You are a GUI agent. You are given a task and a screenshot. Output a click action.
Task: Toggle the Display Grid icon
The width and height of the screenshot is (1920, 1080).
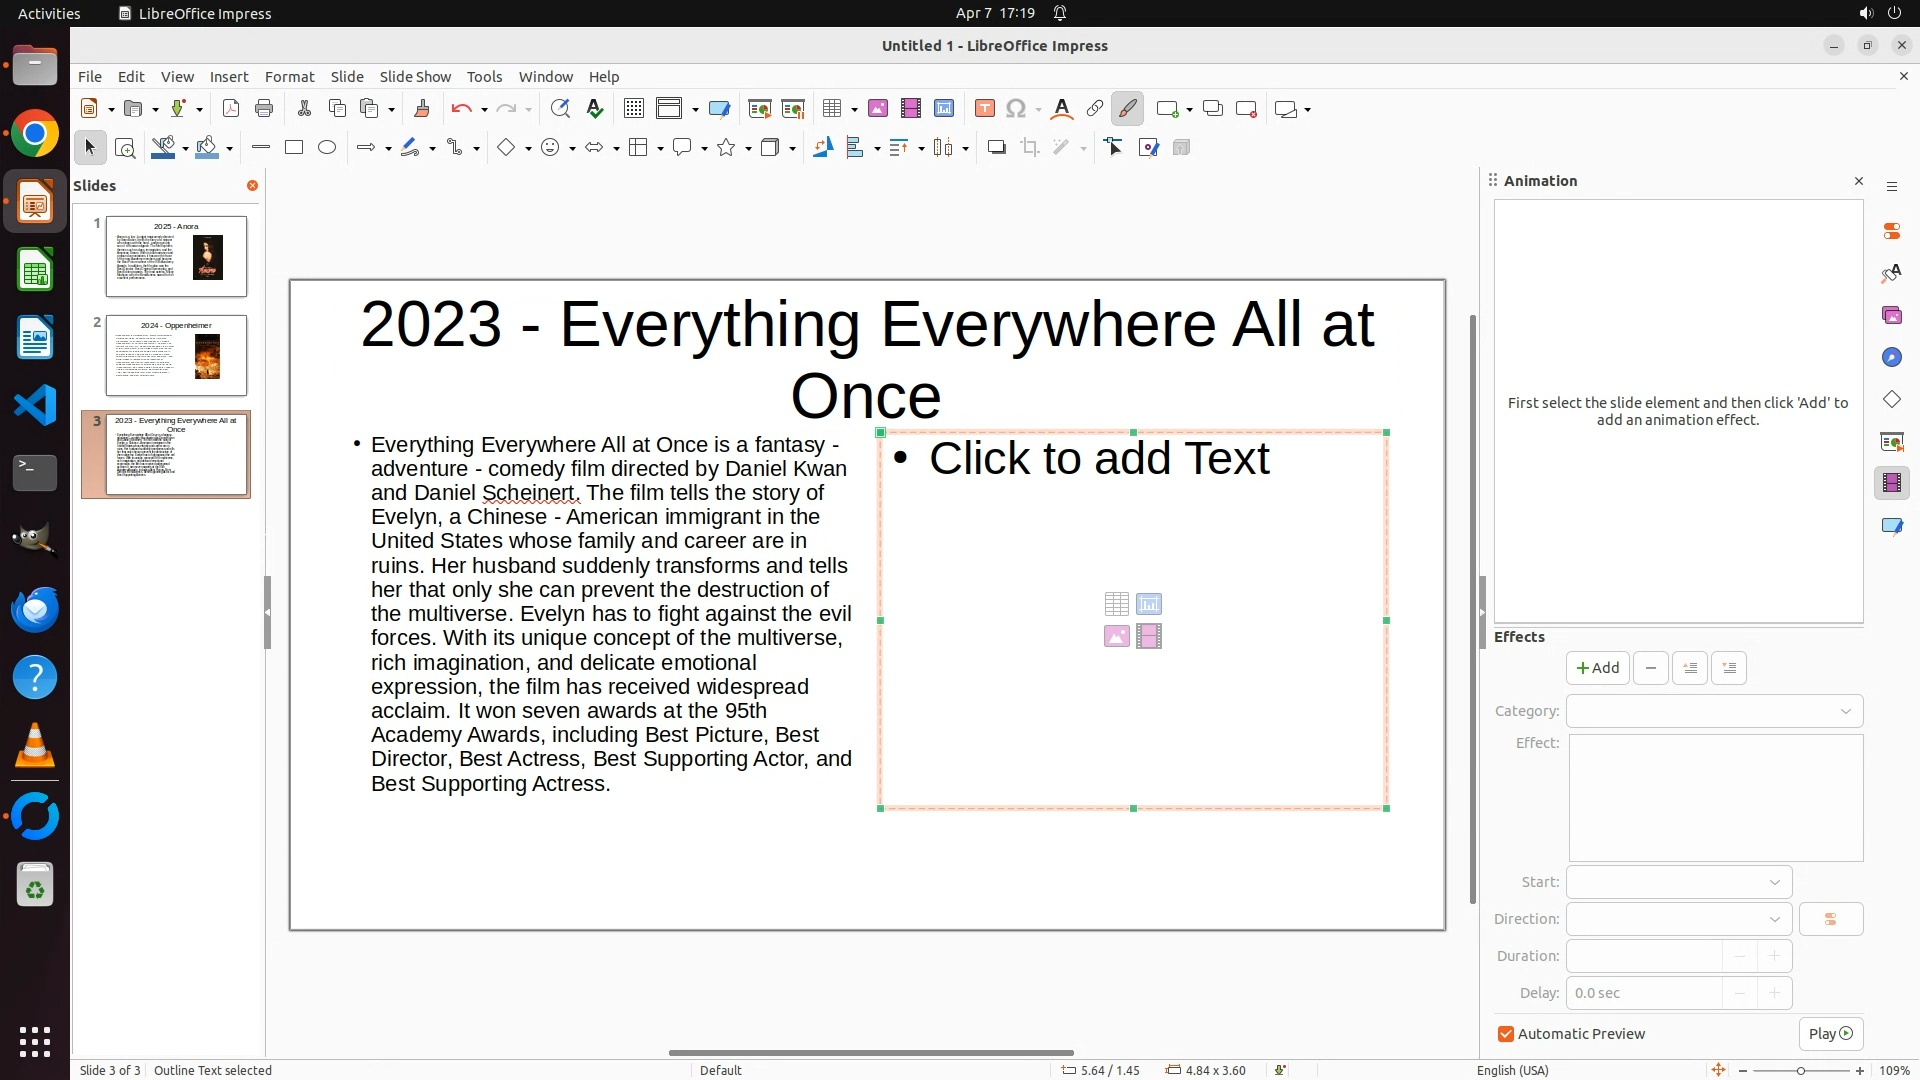point(633,109)
